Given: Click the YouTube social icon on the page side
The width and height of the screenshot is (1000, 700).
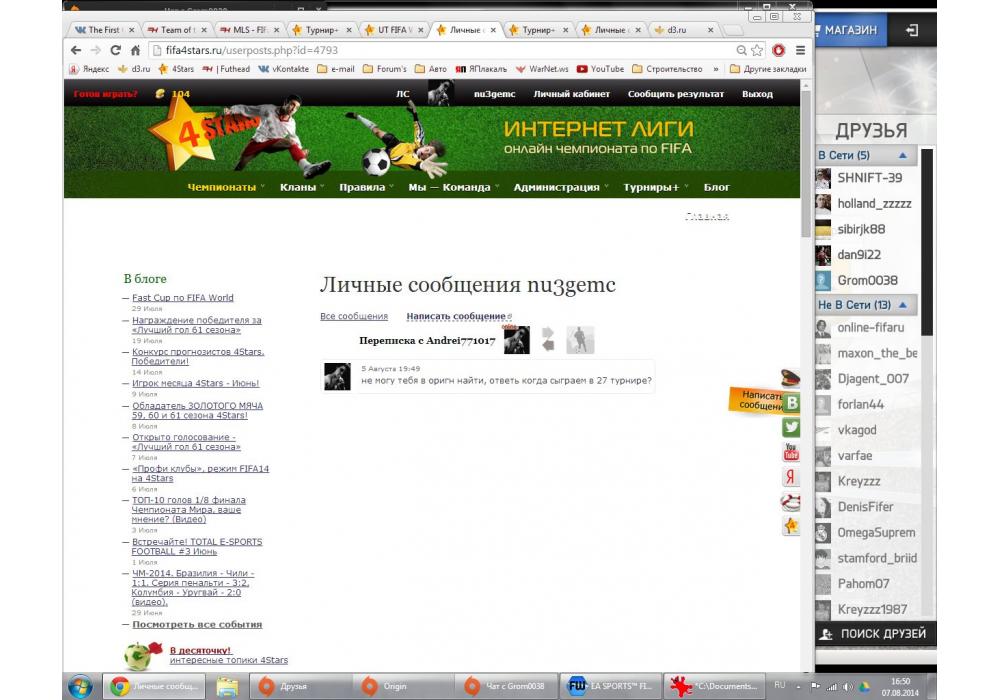Looking at the screenshot, I should 791,452.
